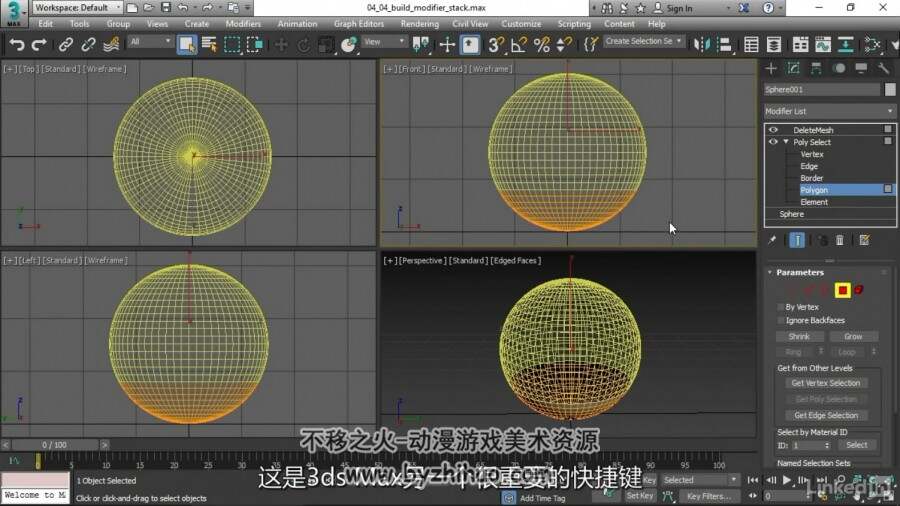
Task: Open the Animation menu
Action: click(297, 24)
